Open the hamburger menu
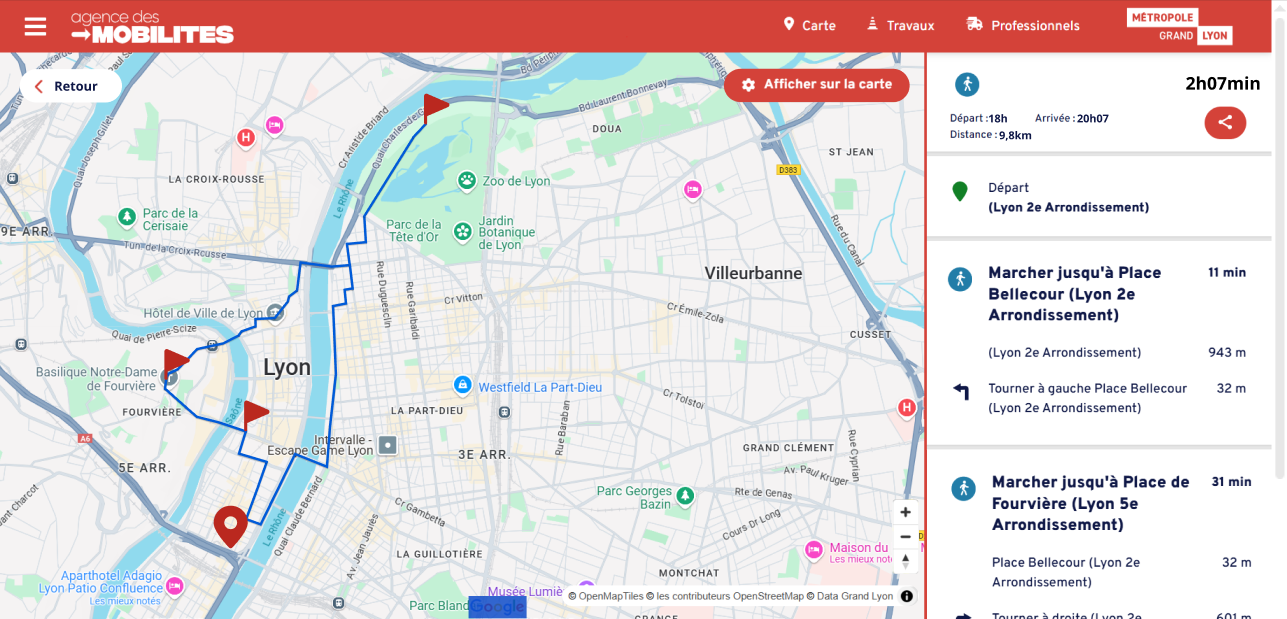1287x619 pixels. pyautogui.click(x=35, y=26)
